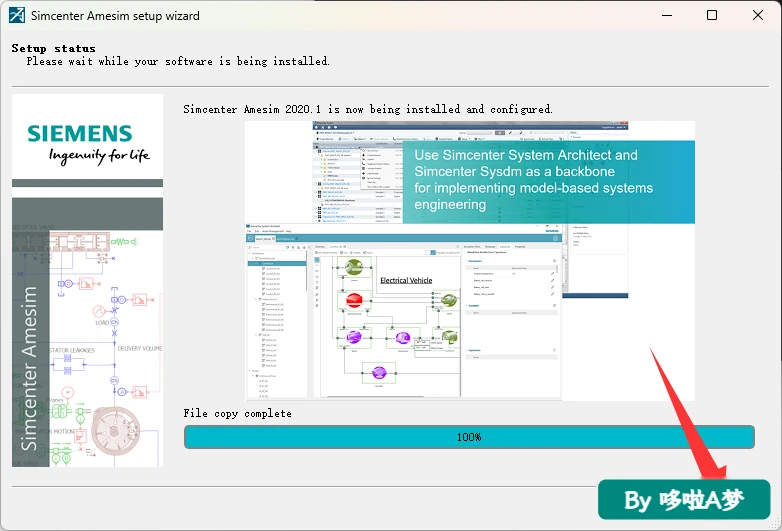
Task: Click the 'File copy complete' status text
Action: click(237, 413)
